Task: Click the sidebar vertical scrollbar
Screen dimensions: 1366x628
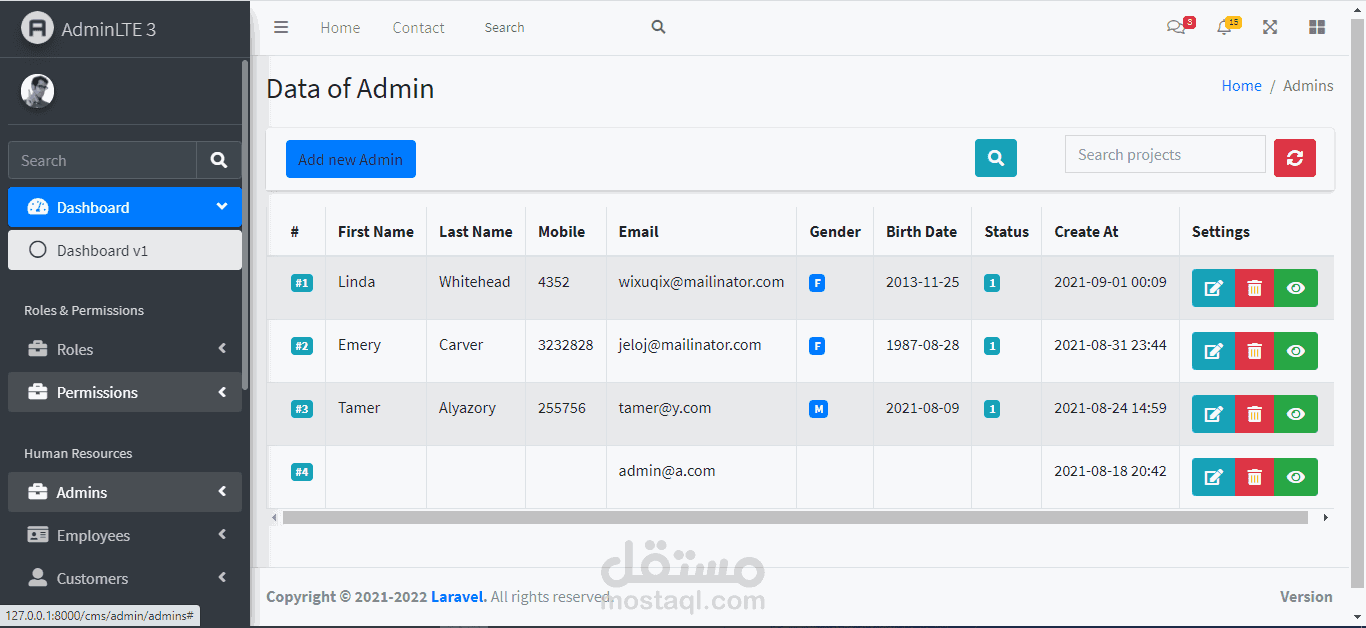Action: click(245, 225)
